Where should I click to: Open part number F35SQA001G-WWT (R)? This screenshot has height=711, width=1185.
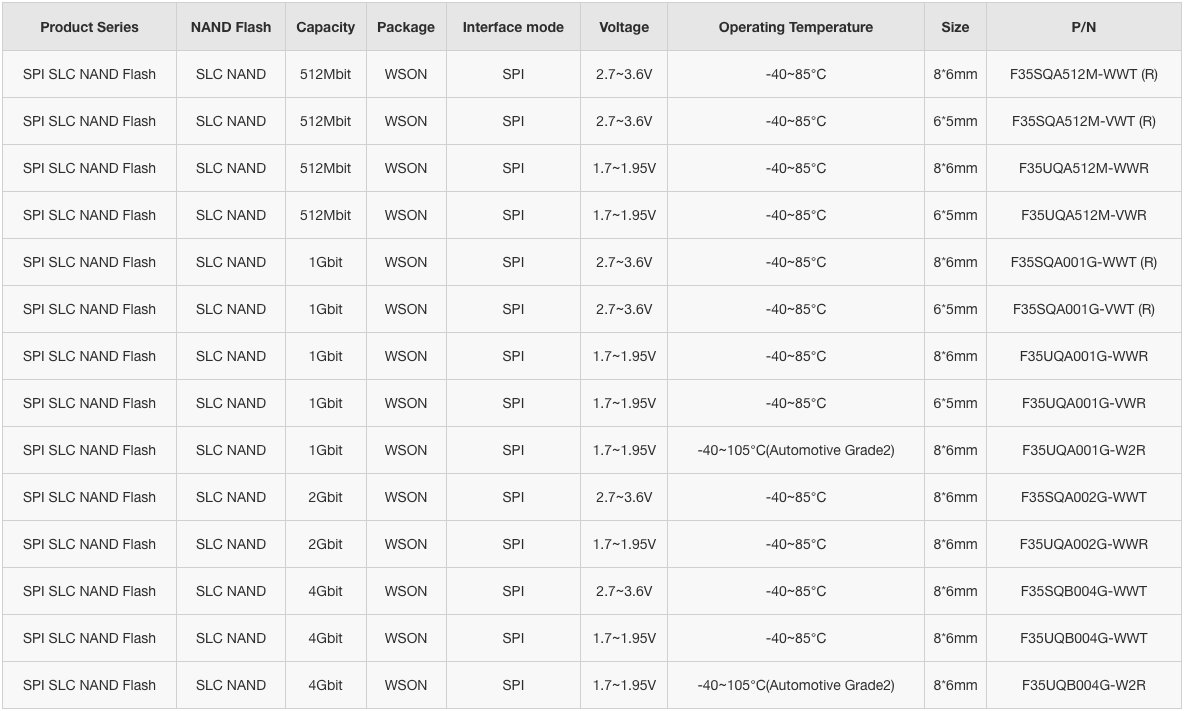click(1083, 262)
